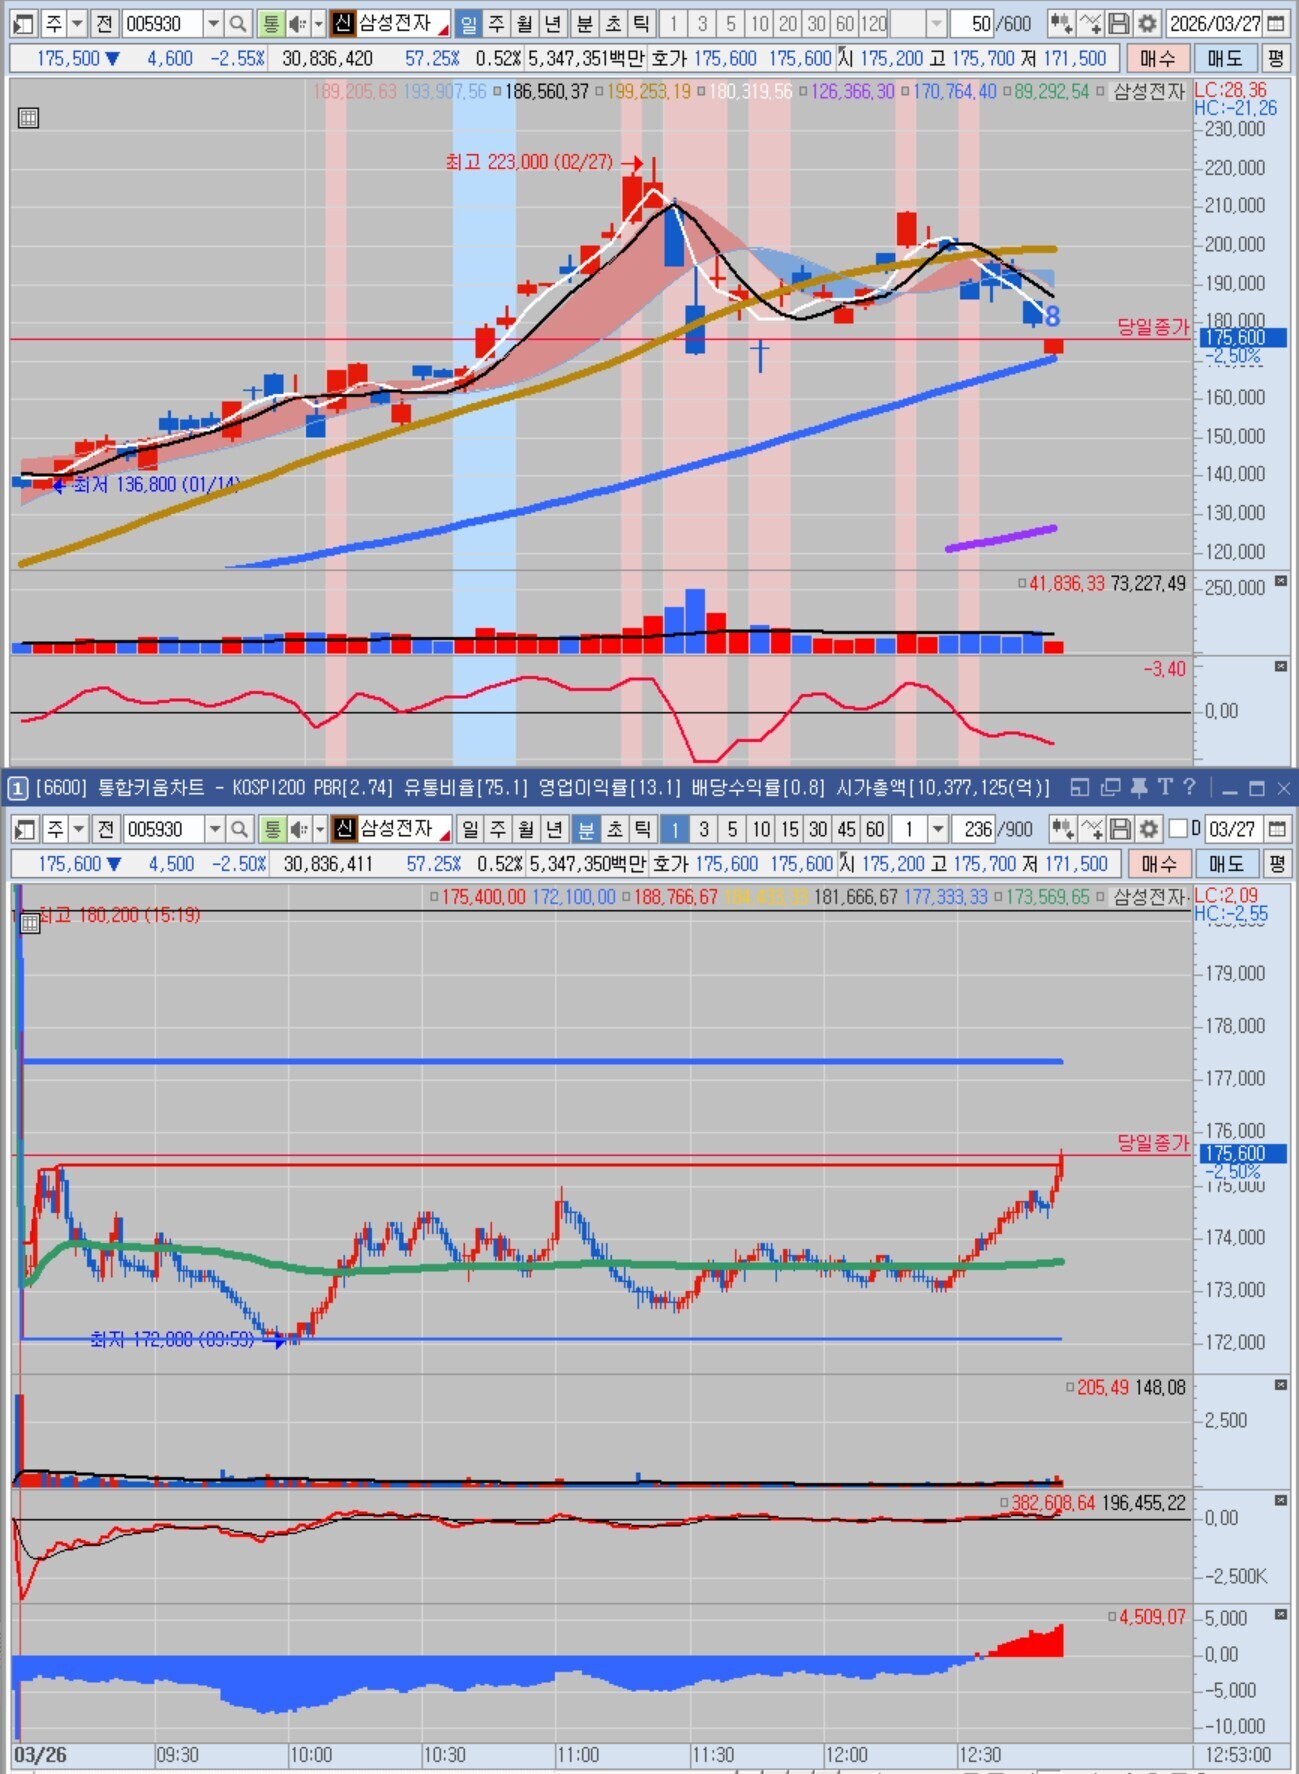
Task: Click the candle chart-type icon in top toolbar
Action: click(1061, 23)
